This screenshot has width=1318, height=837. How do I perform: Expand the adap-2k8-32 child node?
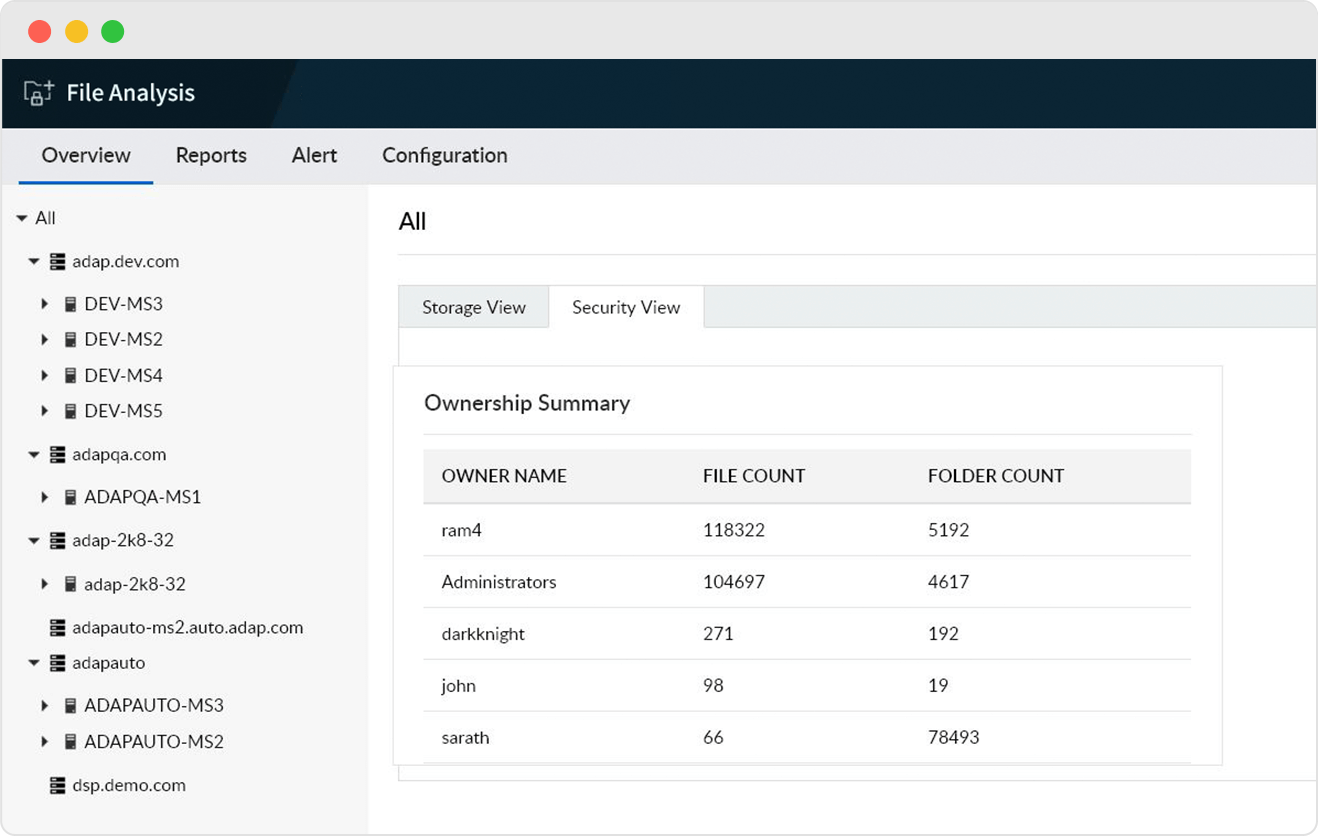point(45,583)
